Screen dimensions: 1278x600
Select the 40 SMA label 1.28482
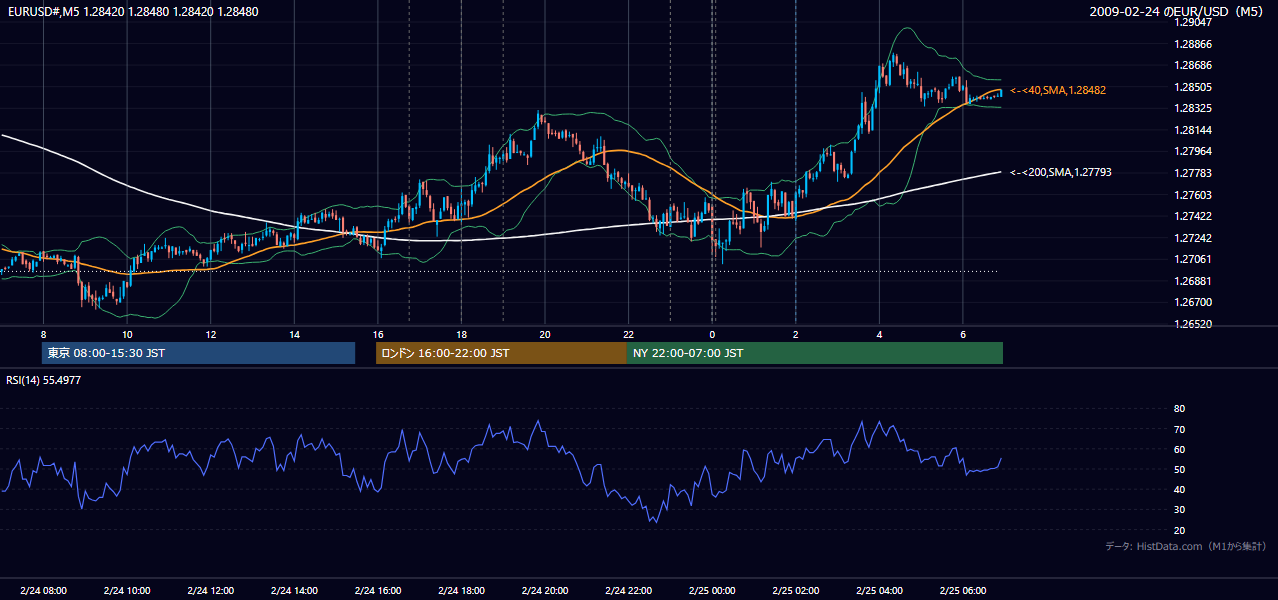point(1058,90)
